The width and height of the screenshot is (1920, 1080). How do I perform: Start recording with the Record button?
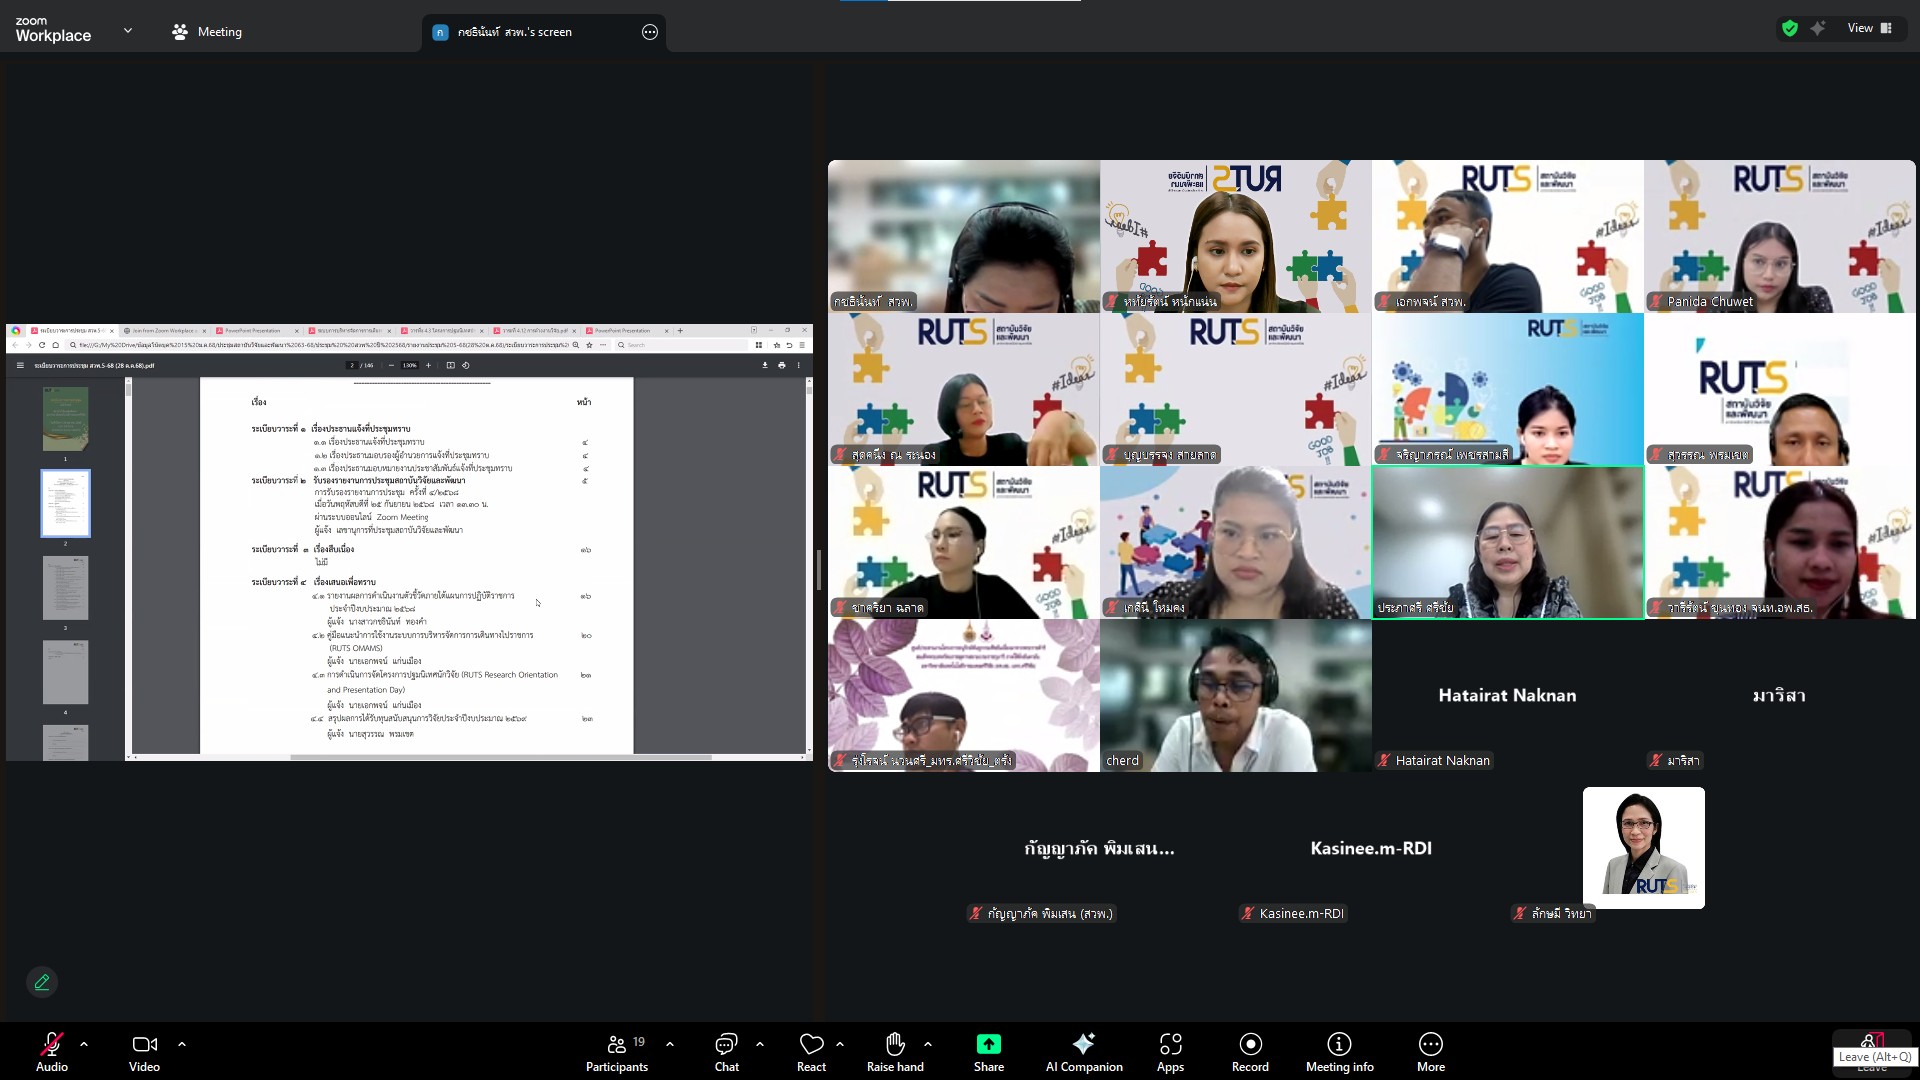tap(1250, 1045)
